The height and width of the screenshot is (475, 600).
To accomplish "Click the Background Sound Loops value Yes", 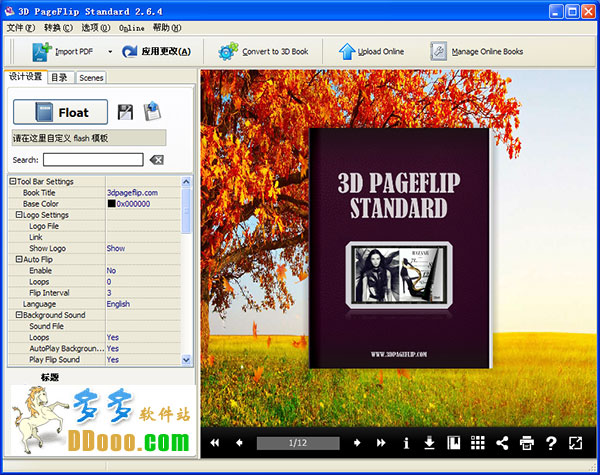I will [x=112, y=337].
